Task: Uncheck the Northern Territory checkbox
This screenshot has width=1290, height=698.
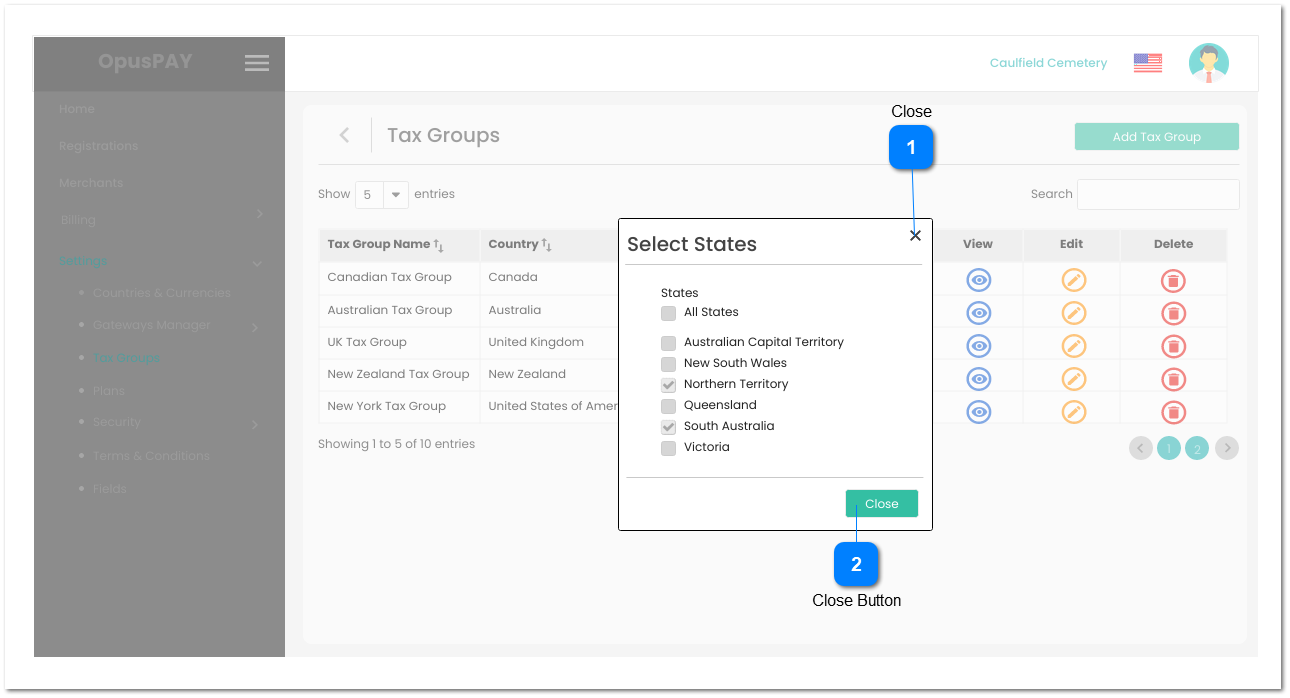Action: coord(668,385)
